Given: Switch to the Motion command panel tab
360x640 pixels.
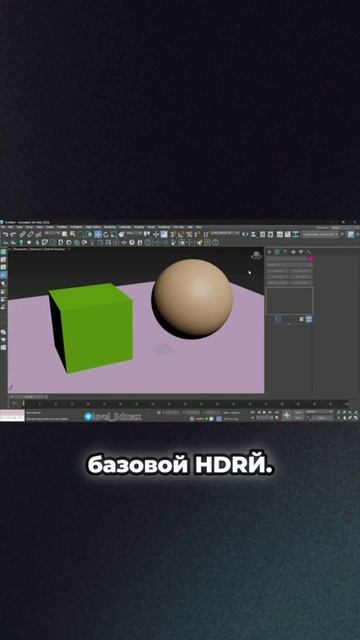Looking at the screenshot, I should (x=293, y=252).
